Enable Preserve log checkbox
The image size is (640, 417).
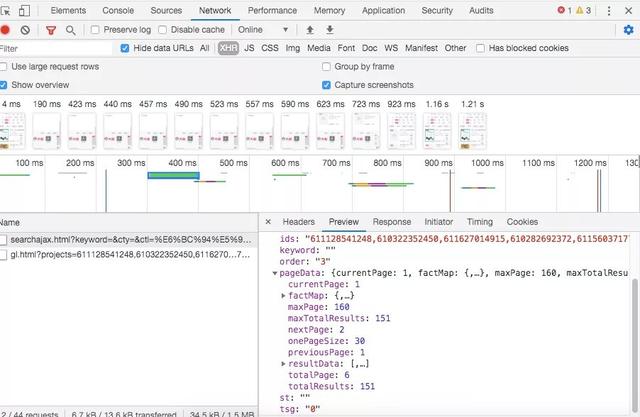pyautogui.click(x=95, y=30)
